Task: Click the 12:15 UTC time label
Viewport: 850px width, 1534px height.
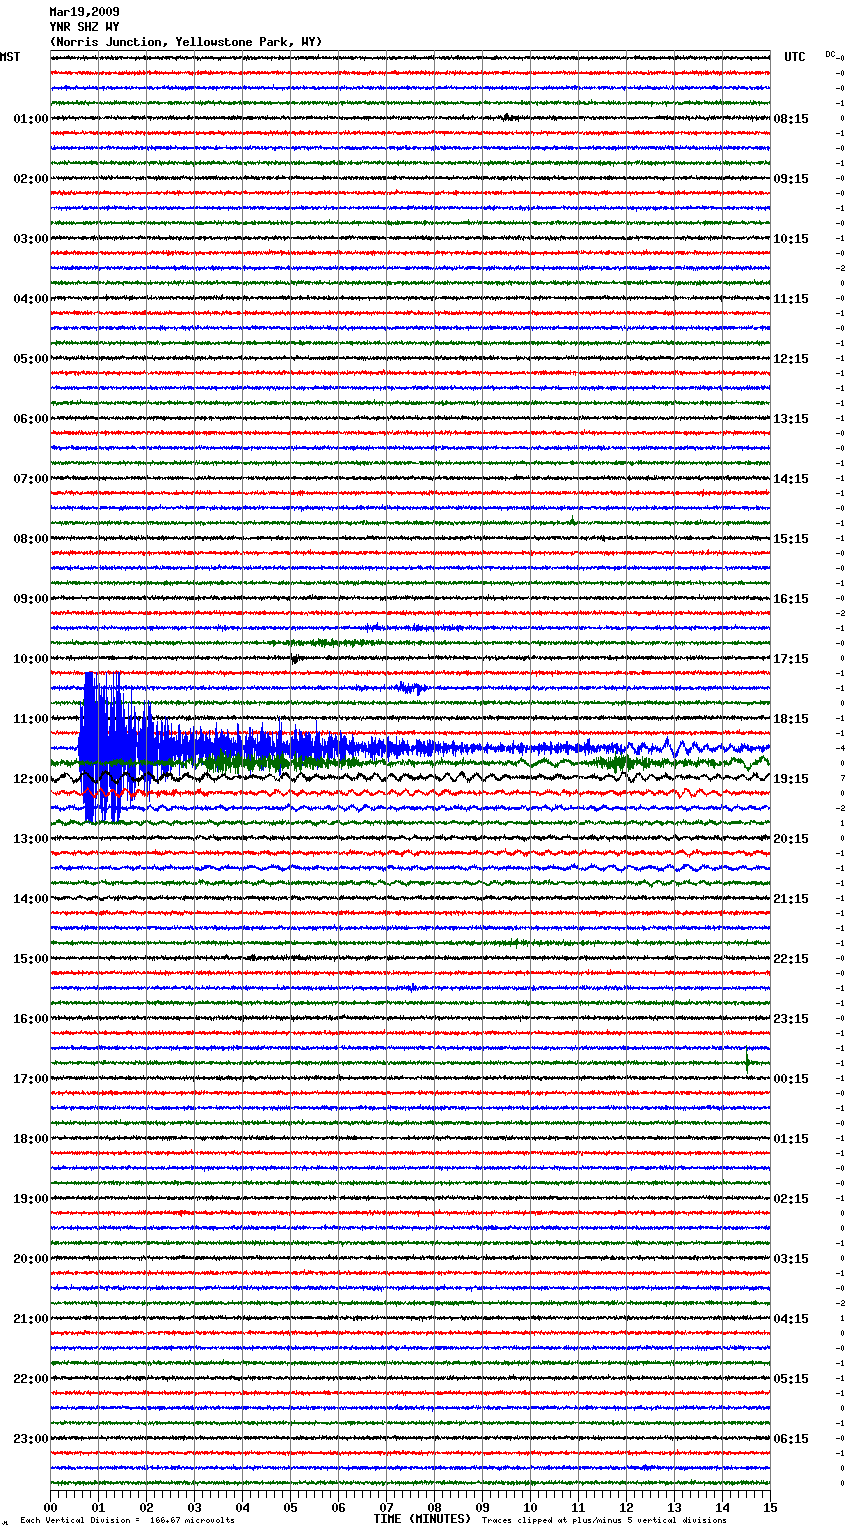Action: [x=791, y=359]
